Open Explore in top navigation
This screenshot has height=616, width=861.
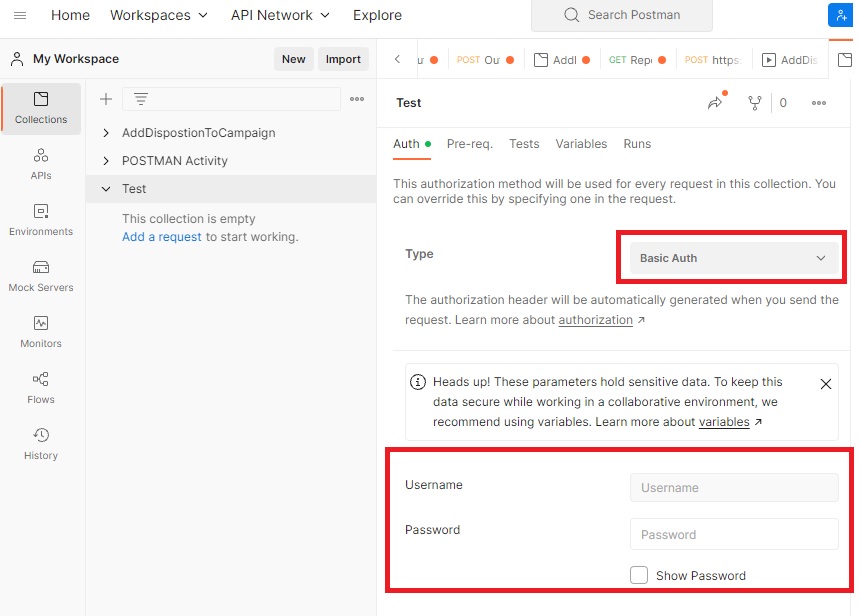377,15
